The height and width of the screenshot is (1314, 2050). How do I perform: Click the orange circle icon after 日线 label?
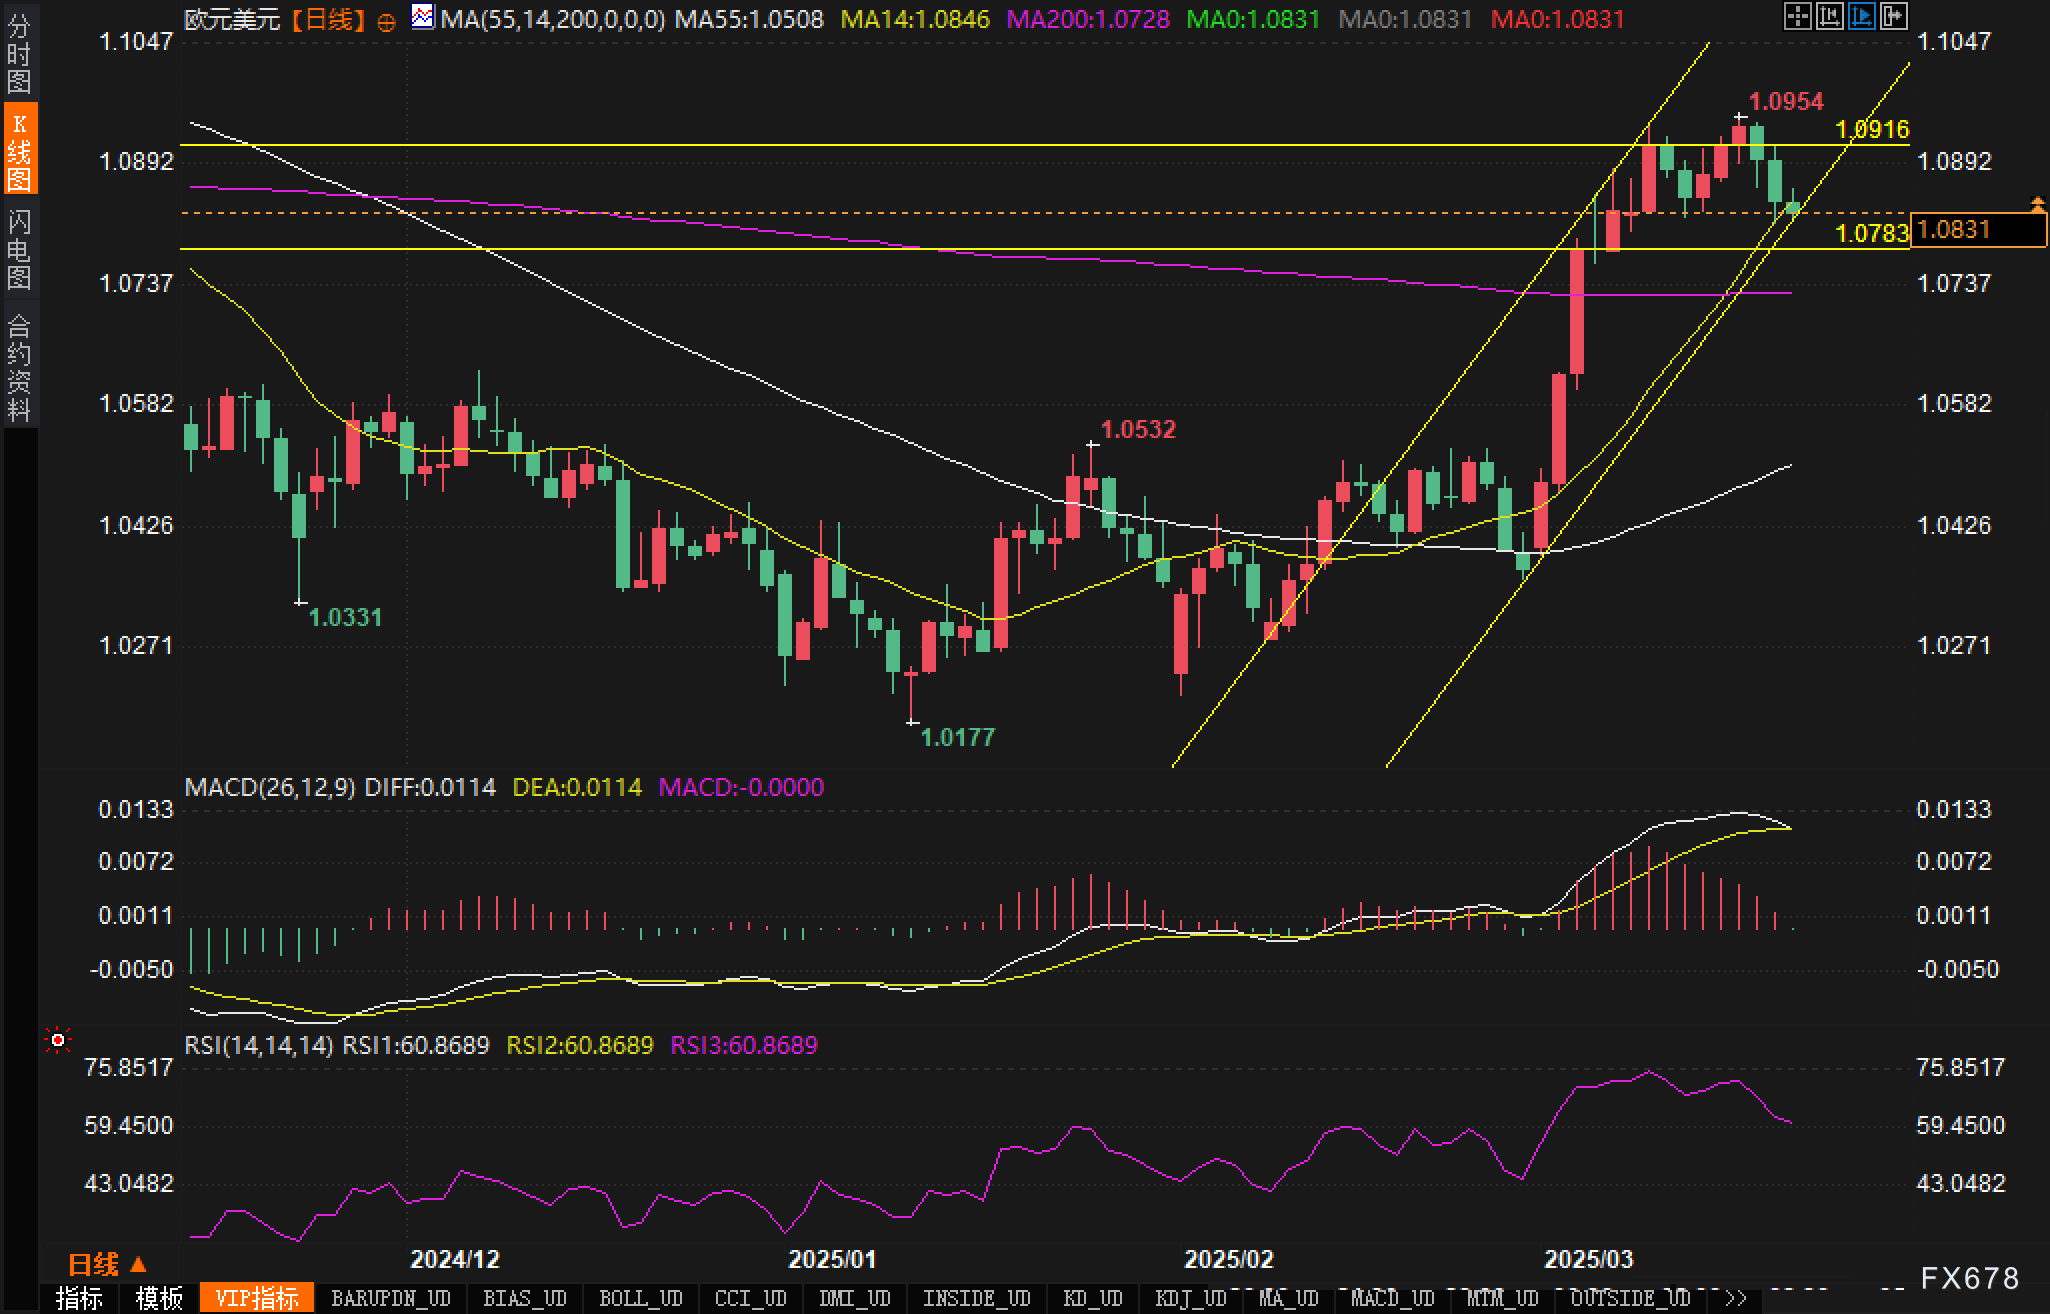[x=387, y=22]
